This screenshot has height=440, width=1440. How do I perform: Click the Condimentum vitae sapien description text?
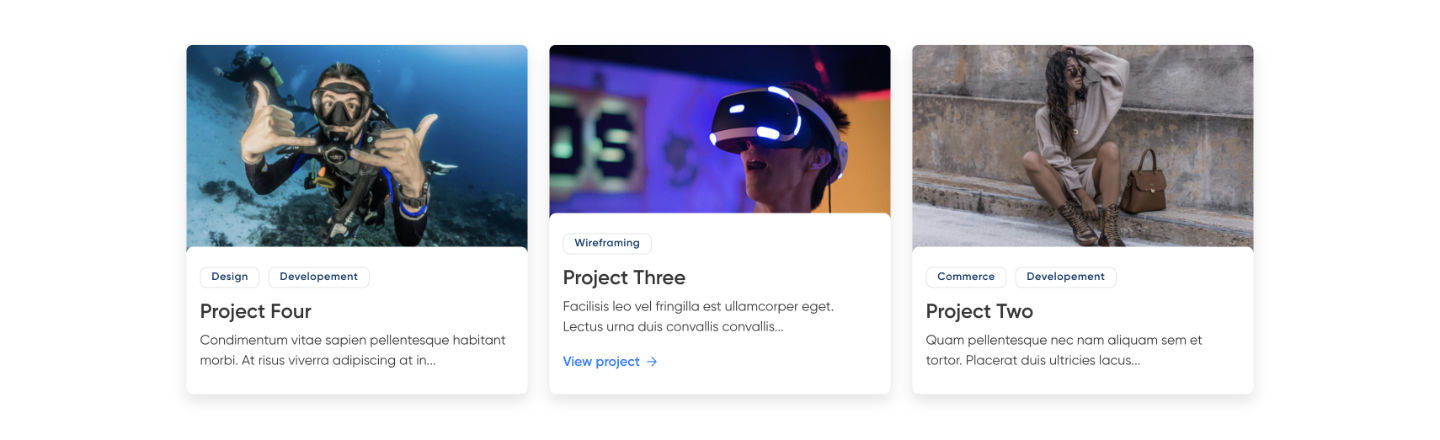click(x=353, y=350)
